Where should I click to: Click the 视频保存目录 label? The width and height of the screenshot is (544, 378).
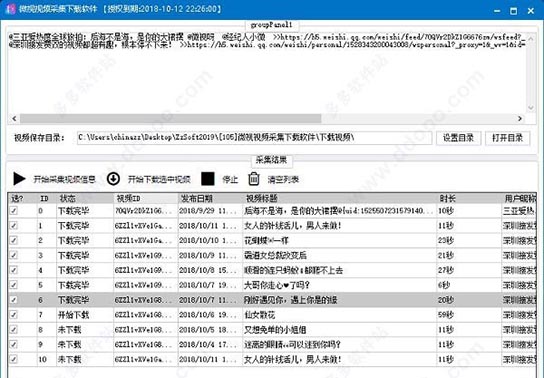(x=39, y=138)
